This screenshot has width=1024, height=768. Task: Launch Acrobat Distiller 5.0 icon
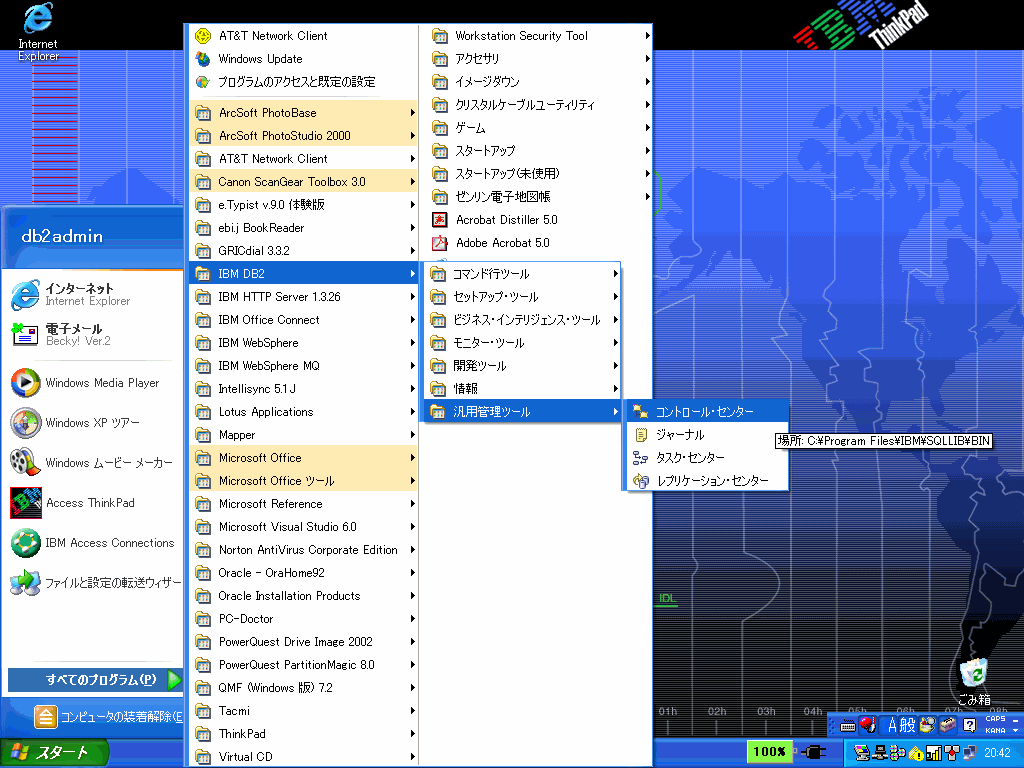point(440,220)
